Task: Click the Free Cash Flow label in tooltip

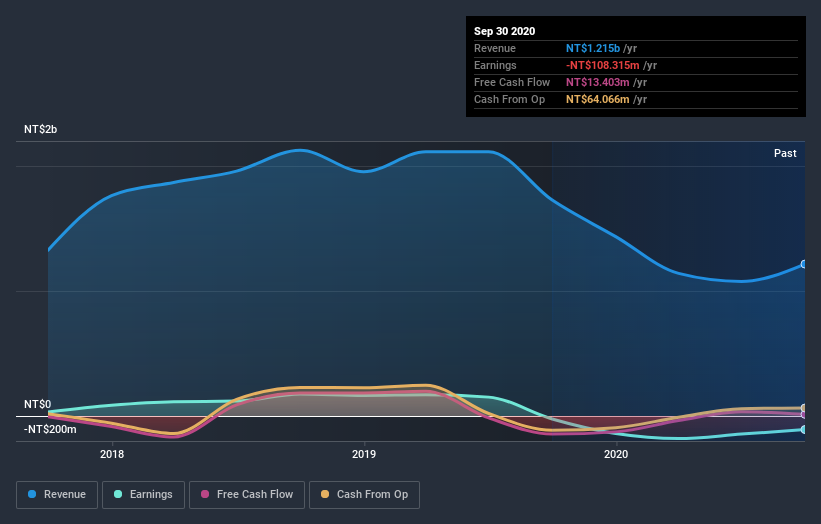Action: [x=512, y=82]
